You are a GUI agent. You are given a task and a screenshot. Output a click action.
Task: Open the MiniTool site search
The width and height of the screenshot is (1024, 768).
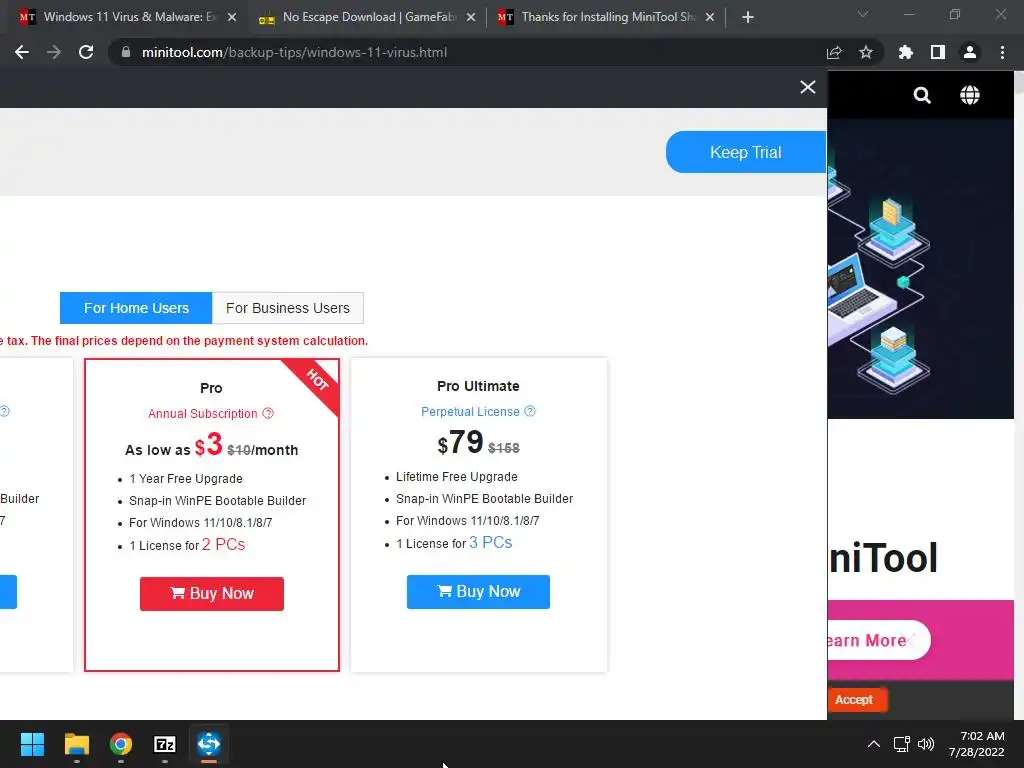tap(921, 95)
